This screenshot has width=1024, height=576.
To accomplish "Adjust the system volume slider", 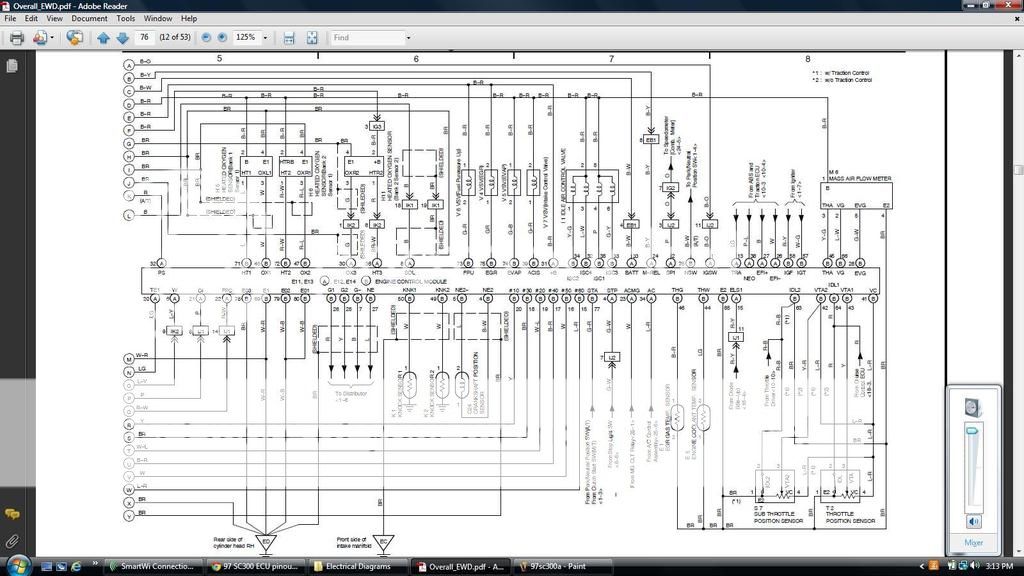I will [x=972, y=430].
